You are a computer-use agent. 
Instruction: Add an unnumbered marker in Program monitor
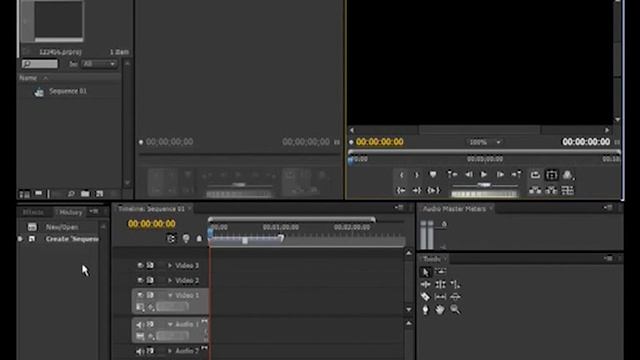coord(433,175)
